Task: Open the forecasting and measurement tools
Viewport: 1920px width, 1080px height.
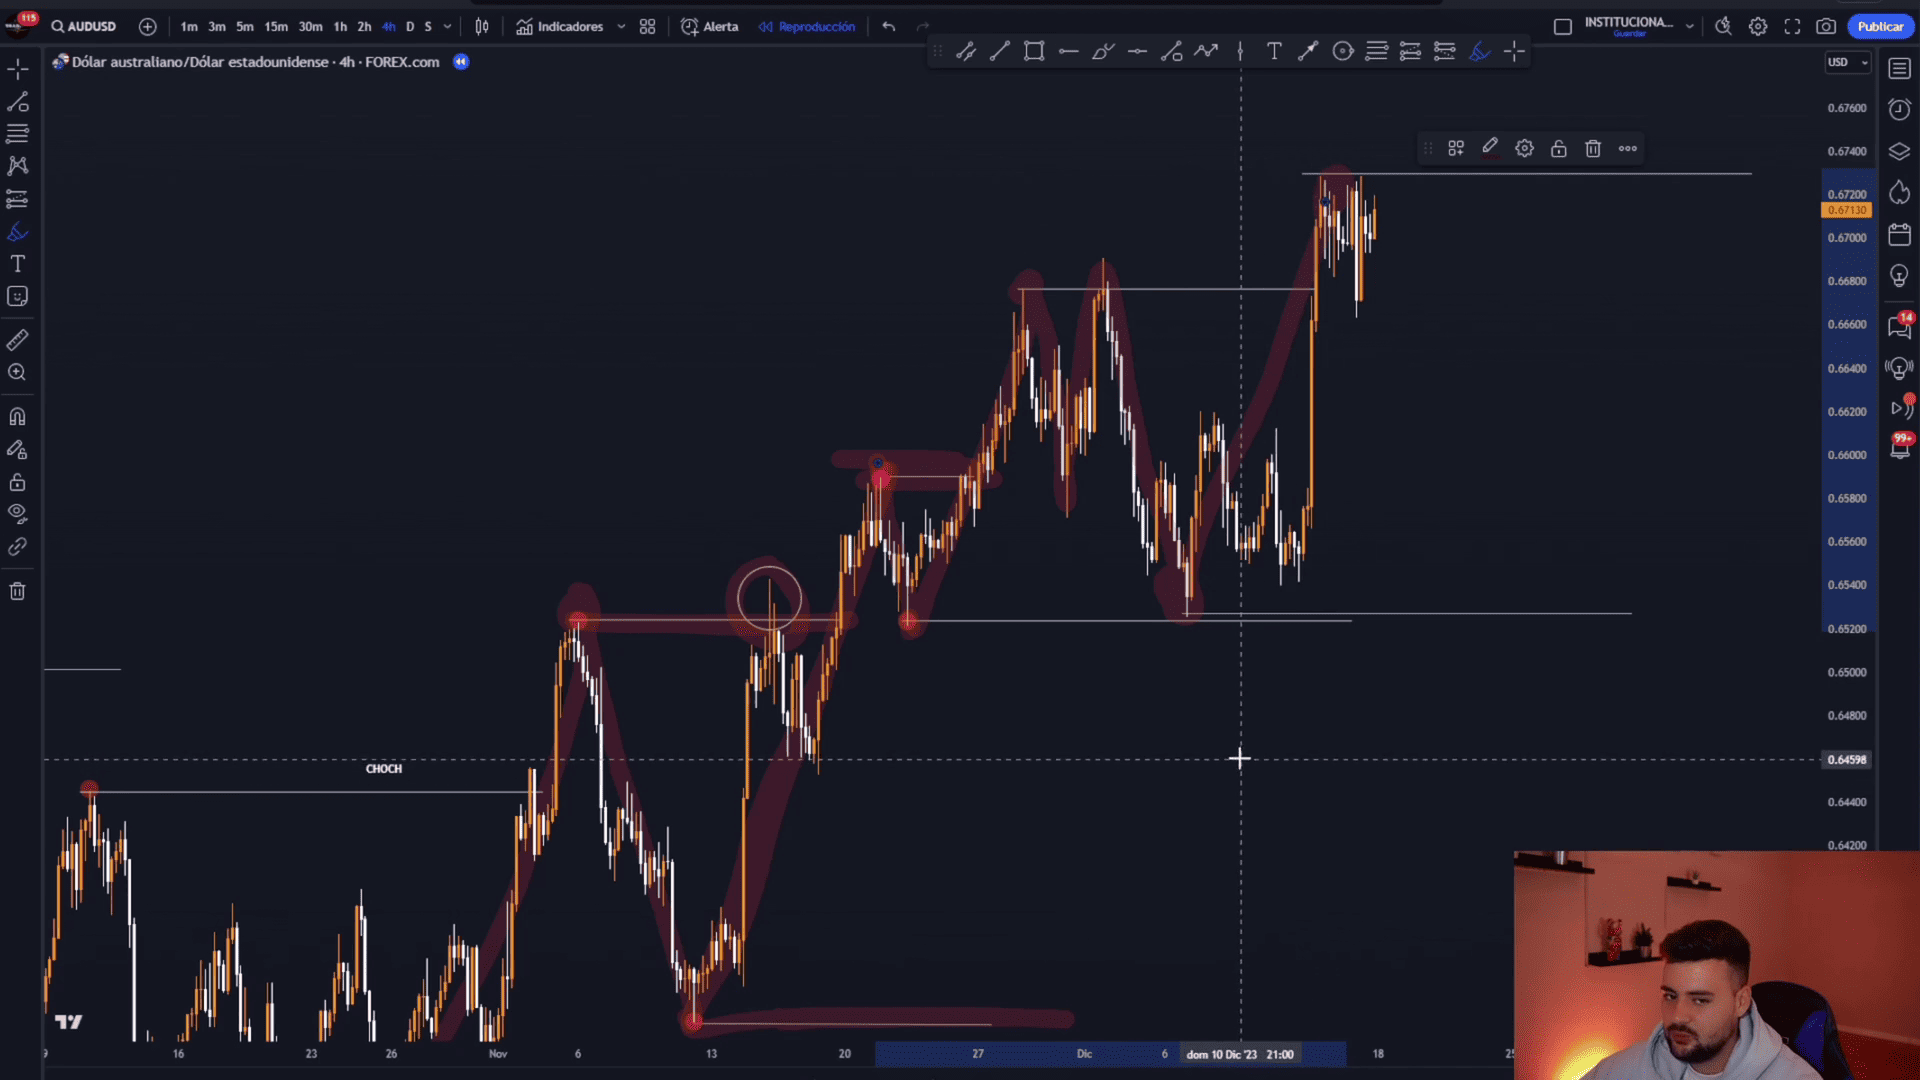Action: pos(17,199)
